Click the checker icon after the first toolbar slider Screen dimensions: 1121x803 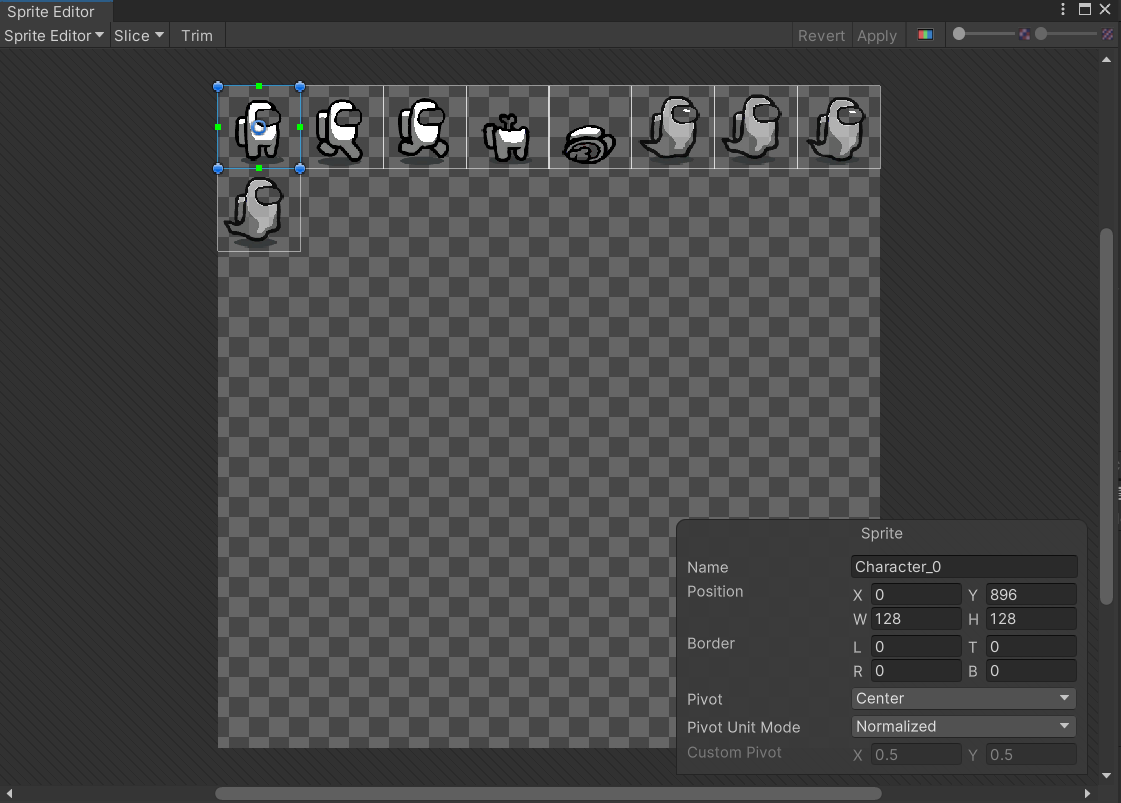tap(1024, 34)
